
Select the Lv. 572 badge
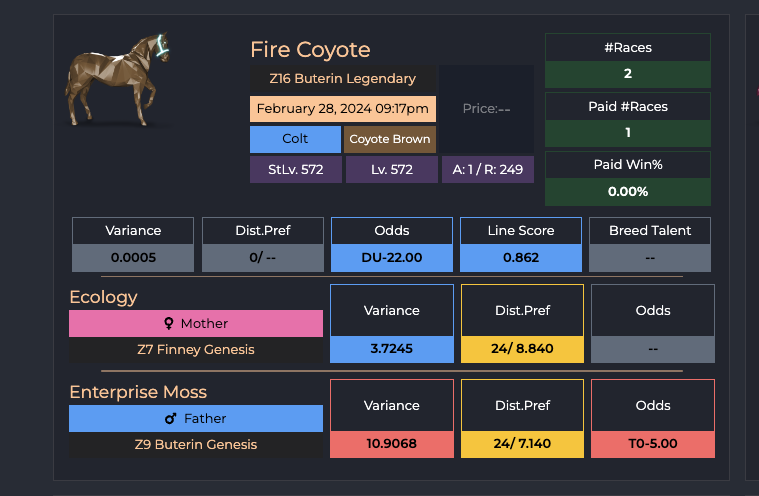point(392,169)
